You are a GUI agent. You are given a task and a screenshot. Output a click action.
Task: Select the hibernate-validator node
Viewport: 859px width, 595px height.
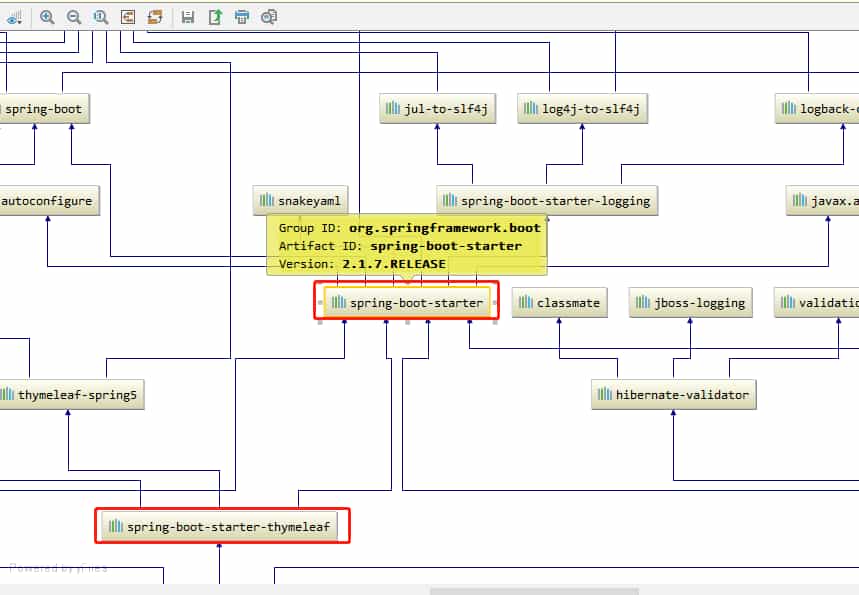(x=674, y=394)
